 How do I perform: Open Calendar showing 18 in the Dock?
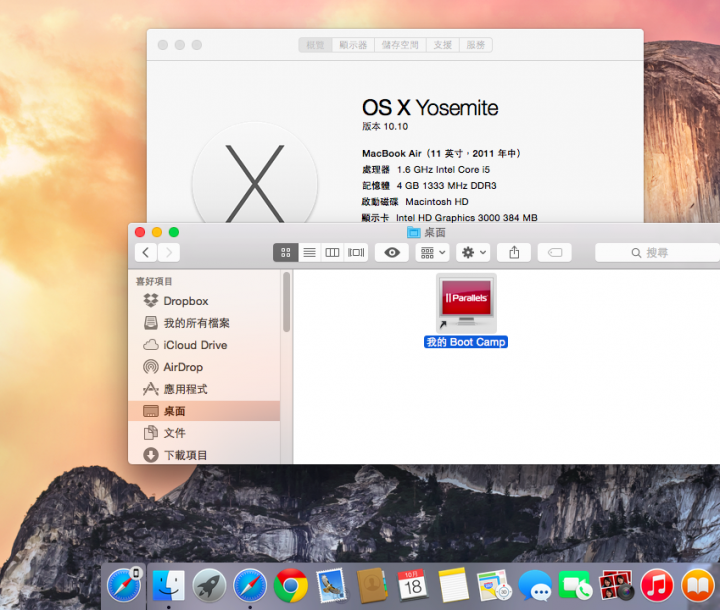(412, 585)
